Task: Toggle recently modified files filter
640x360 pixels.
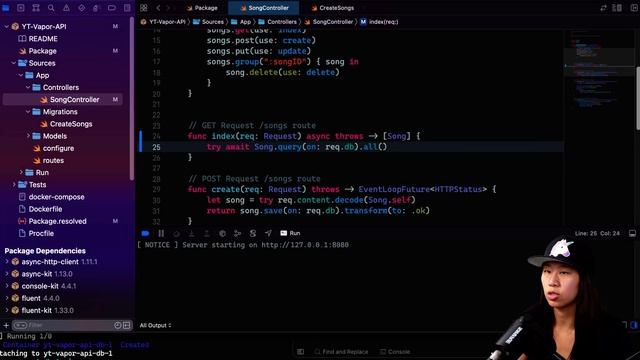Action: [118, 325]
